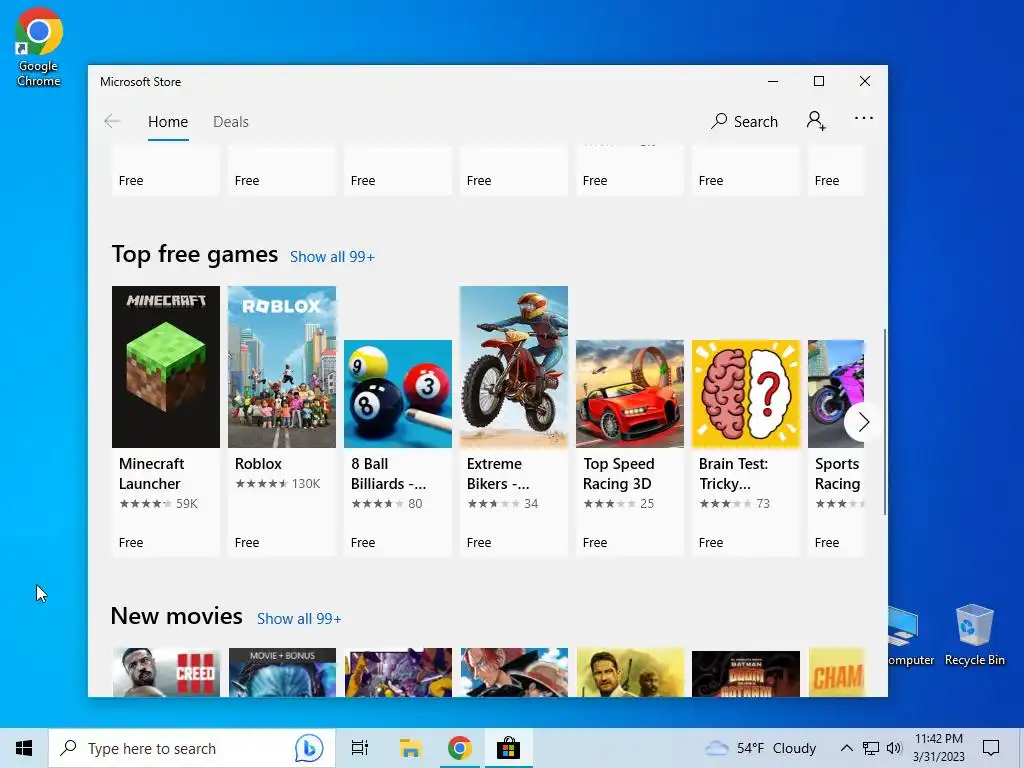The image size is (1024, 768).
Task: Show all Top free games
Action: [332, 257]
